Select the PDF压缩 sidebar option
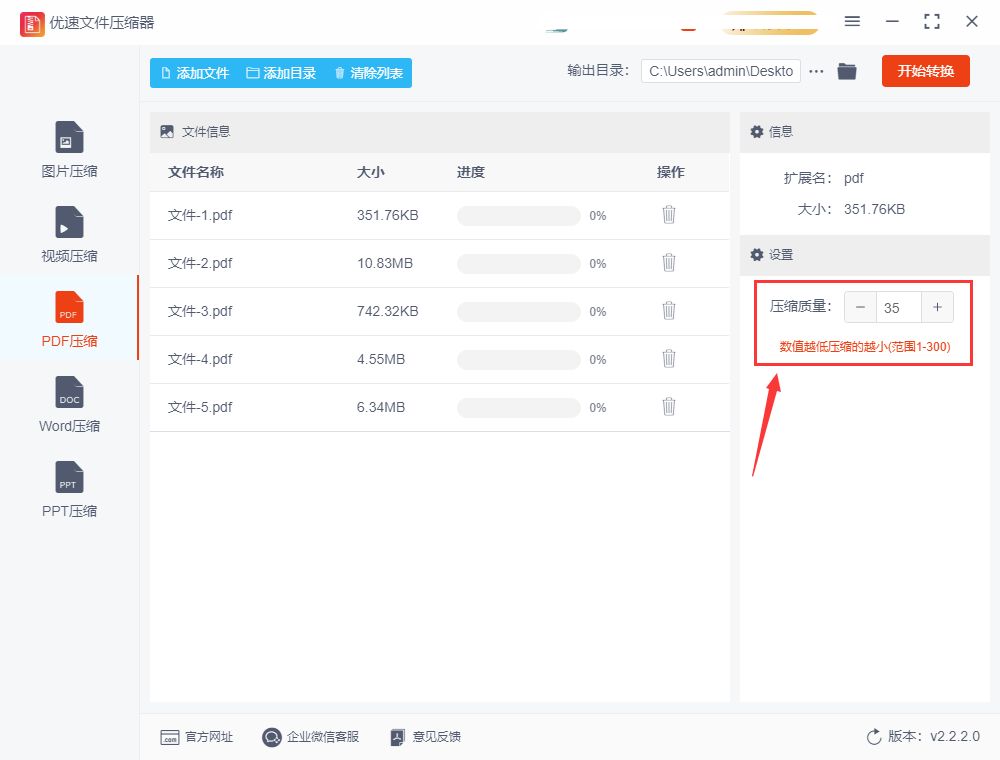Viewport: 1000px width, 760px height. point(69,319)
